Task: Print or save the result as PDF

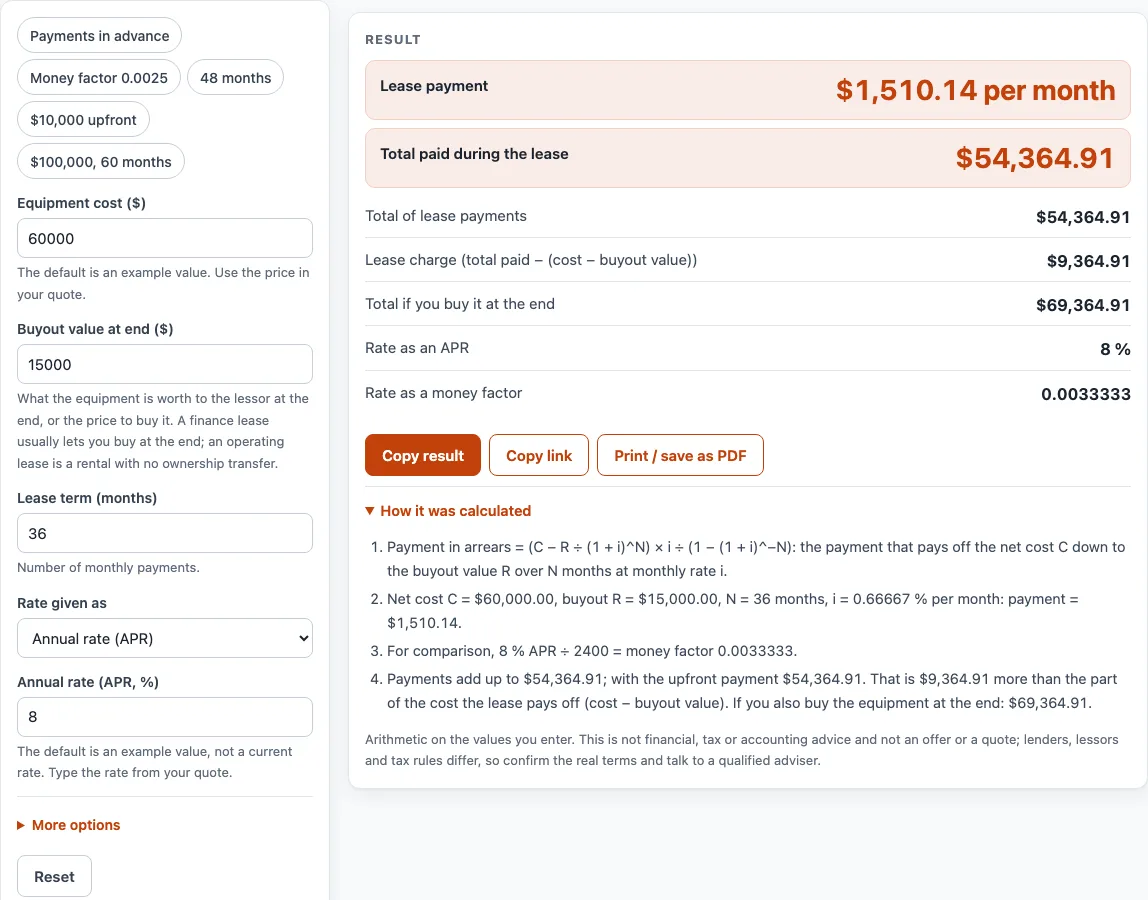Action: (x=680, y=455)
